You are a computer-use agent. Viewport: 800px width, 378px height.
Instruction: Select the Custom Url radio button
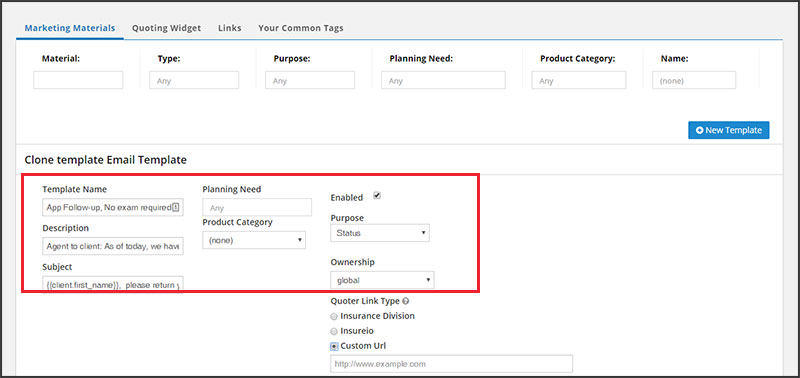pos(334,346)
